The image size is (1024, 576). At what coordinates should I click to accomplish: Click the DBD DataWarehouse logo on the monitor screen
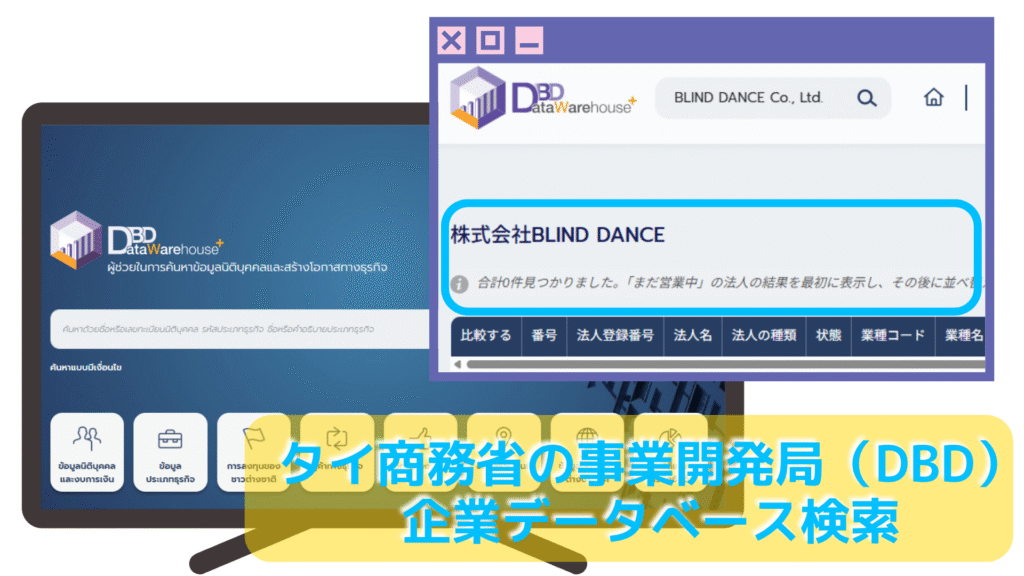click(136, 240)
